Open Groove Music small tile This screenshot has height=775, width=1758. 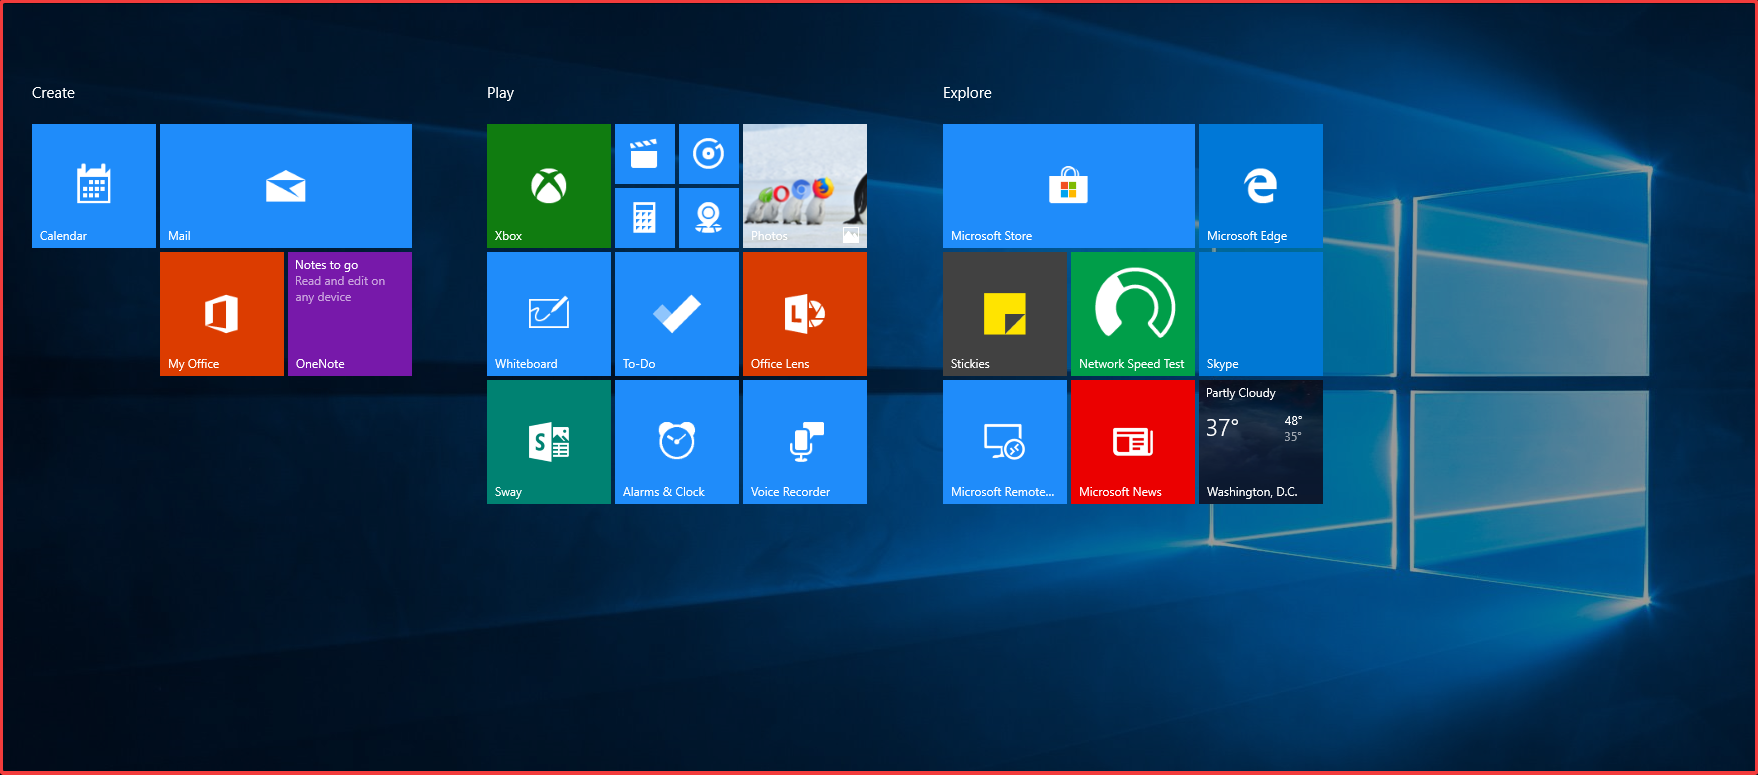pos(708,154)
